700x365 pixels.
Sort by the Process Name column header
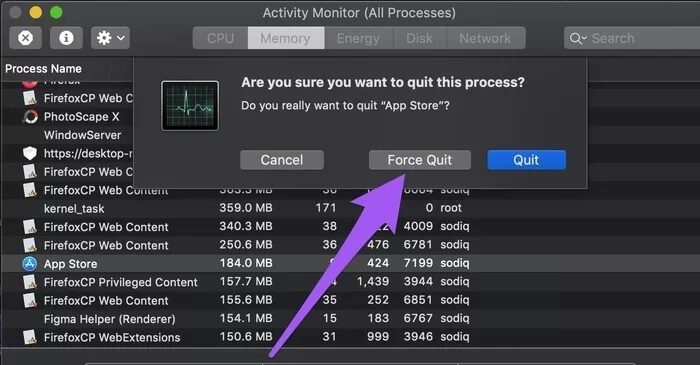click(43, 69)
